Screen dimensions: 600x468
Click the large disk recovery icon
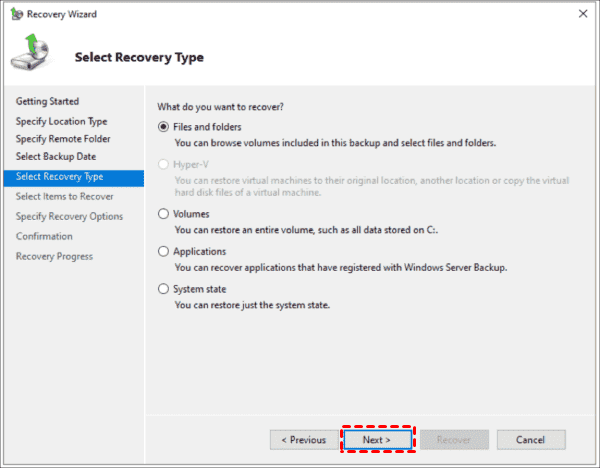tap(31, 52)
